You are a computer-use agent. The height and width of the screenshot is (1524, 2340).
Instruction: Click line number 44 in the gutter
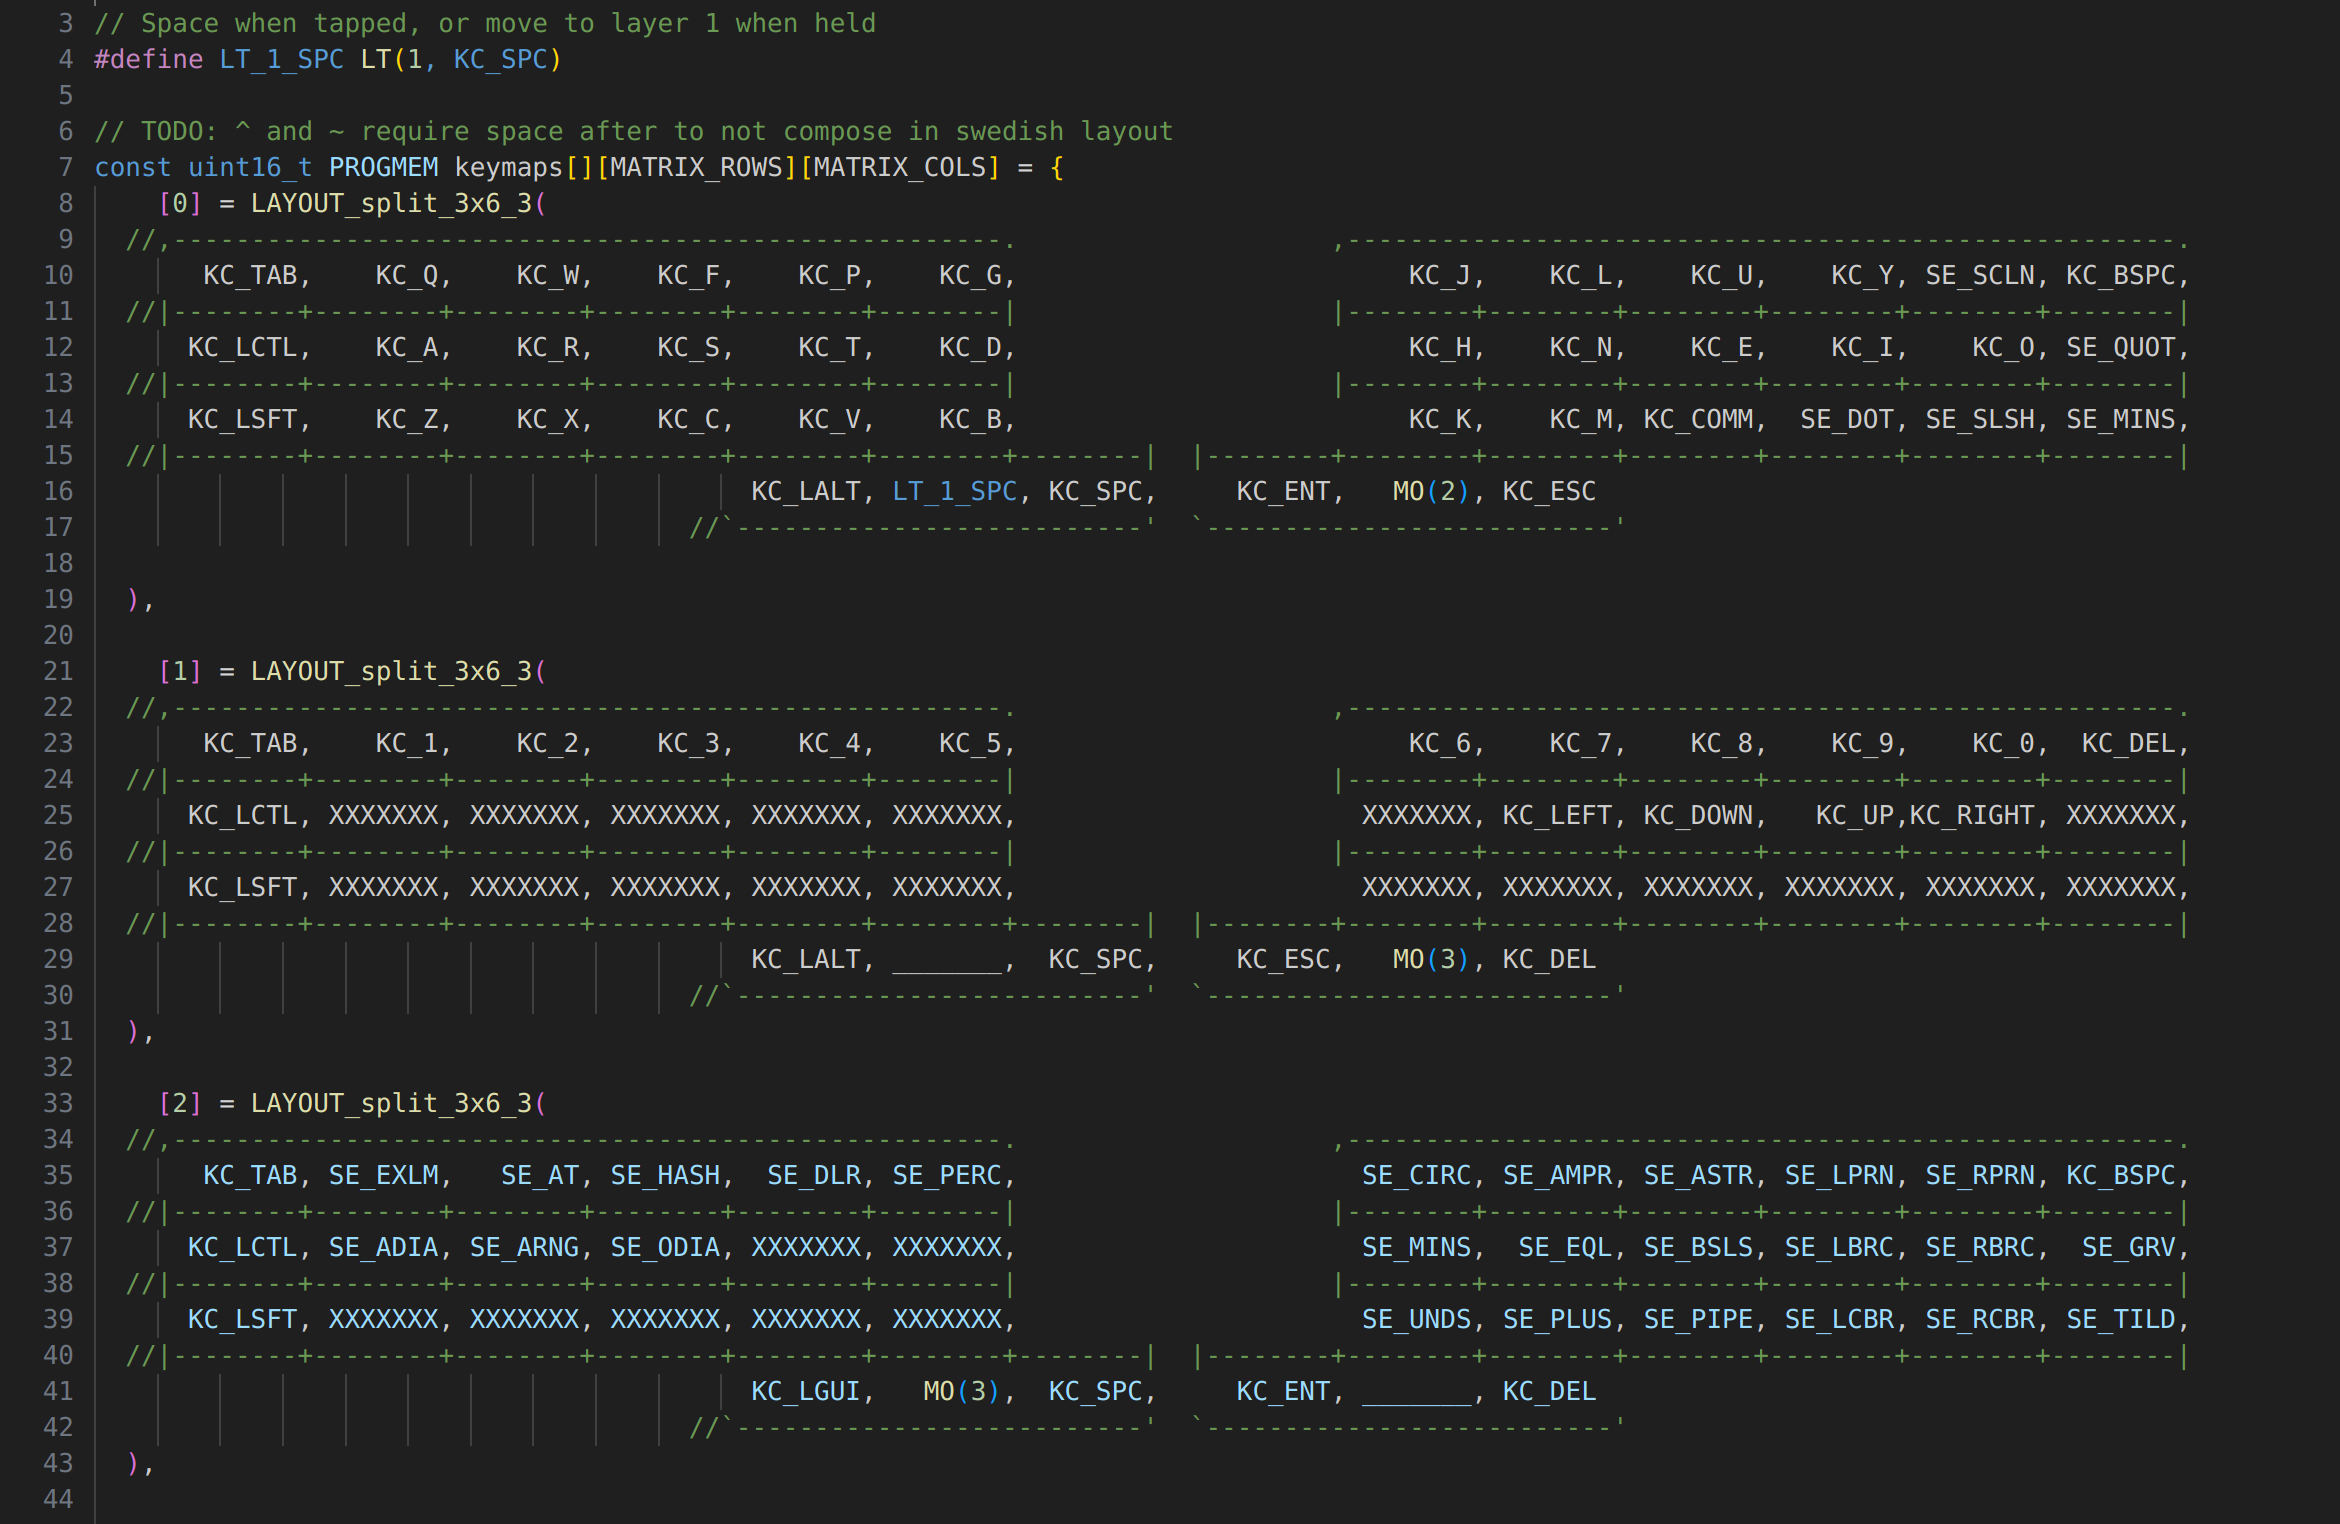click(x=58, y=1499)
